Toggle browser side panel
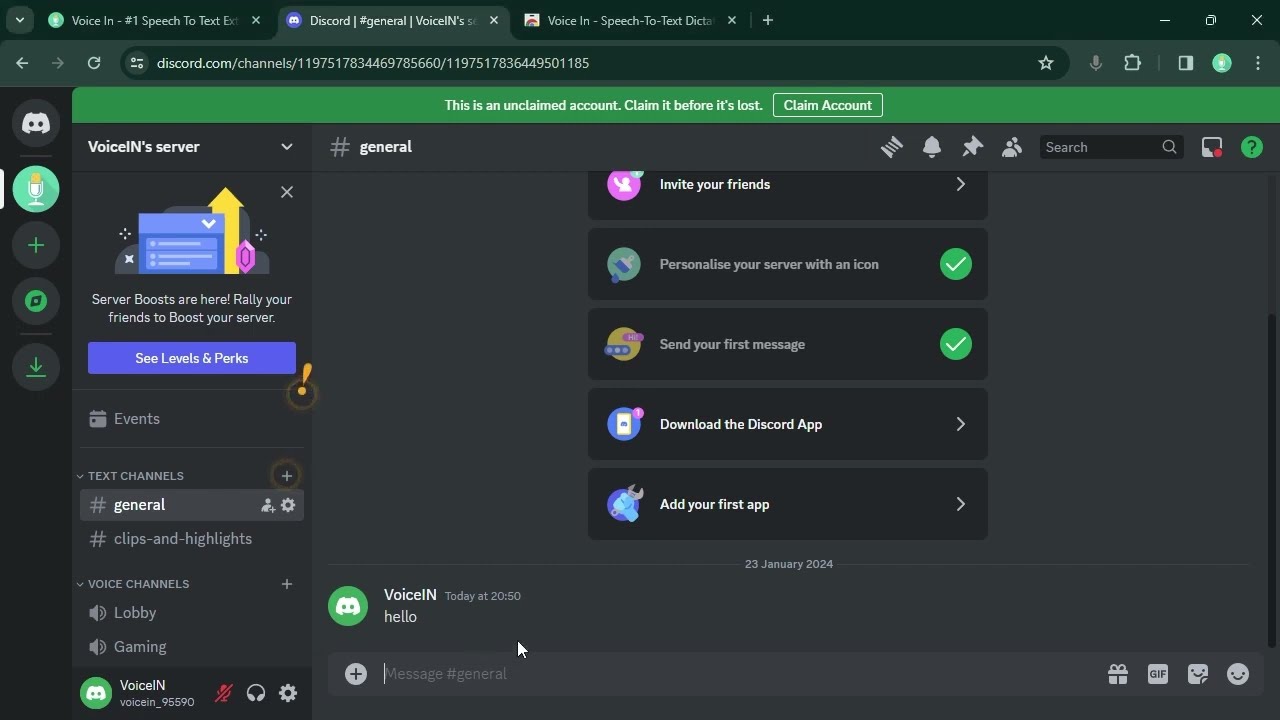The height and width of the screenshot is (720, 1280). [x=1186, y=63]
